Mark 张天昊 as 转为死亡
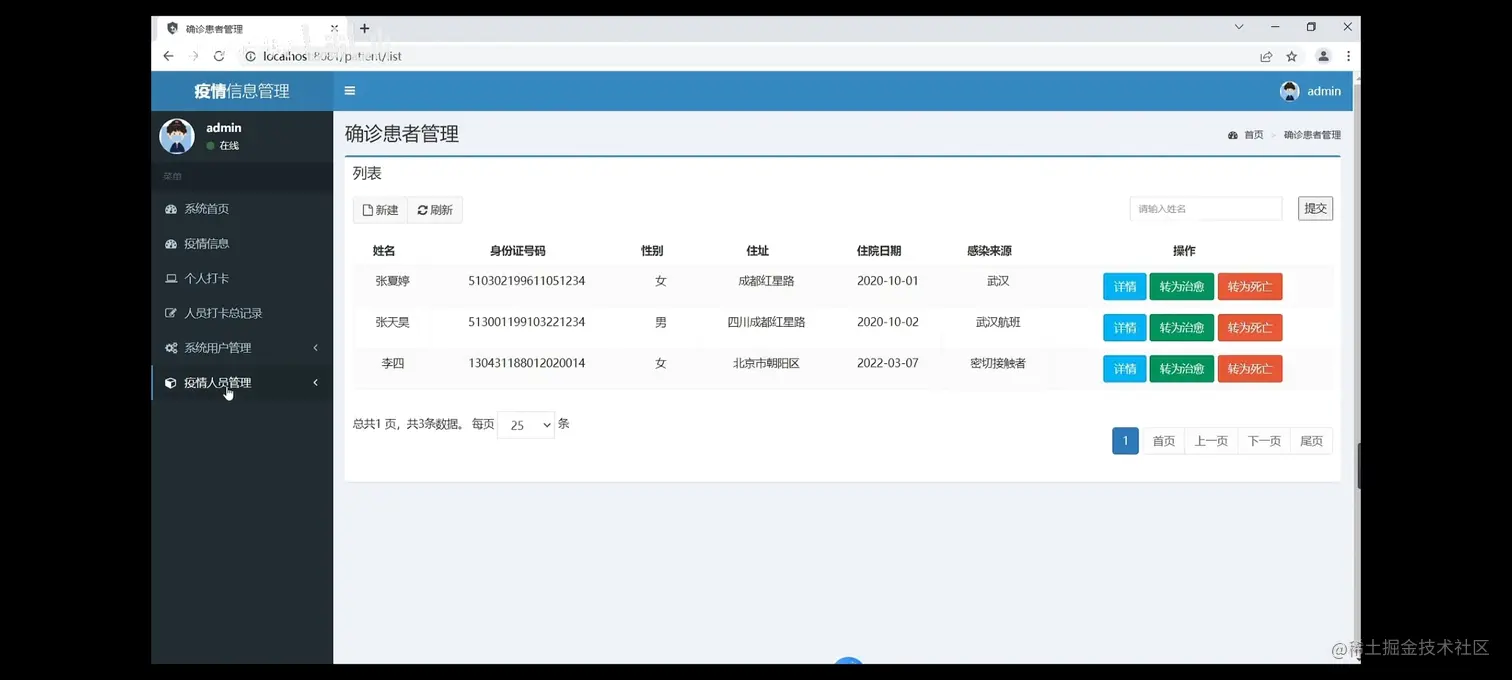 [x=1250, y=328]
